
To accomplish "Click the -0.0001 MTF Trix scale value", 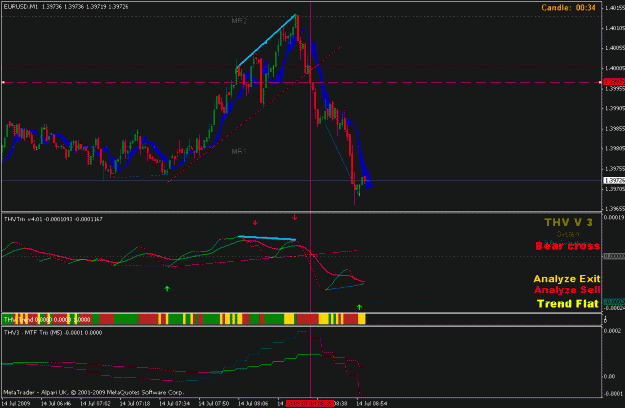I will click(613, 394).
